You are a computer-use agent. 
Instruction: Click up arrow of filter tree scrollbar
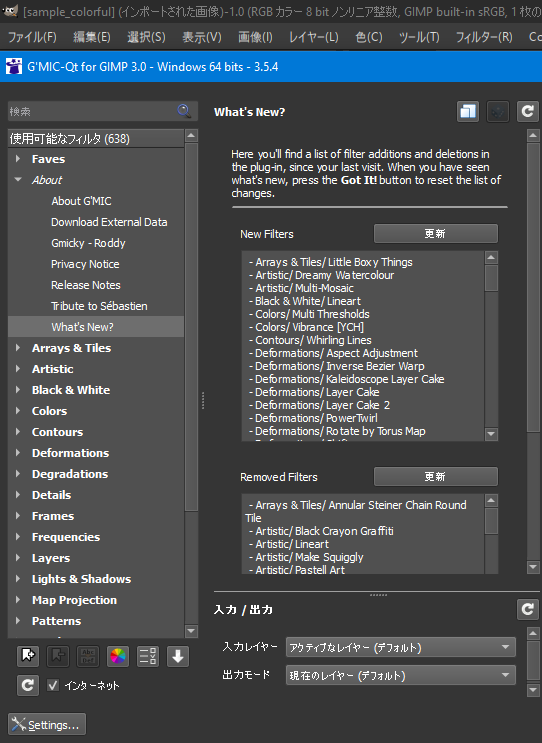[x=191, y=136]
